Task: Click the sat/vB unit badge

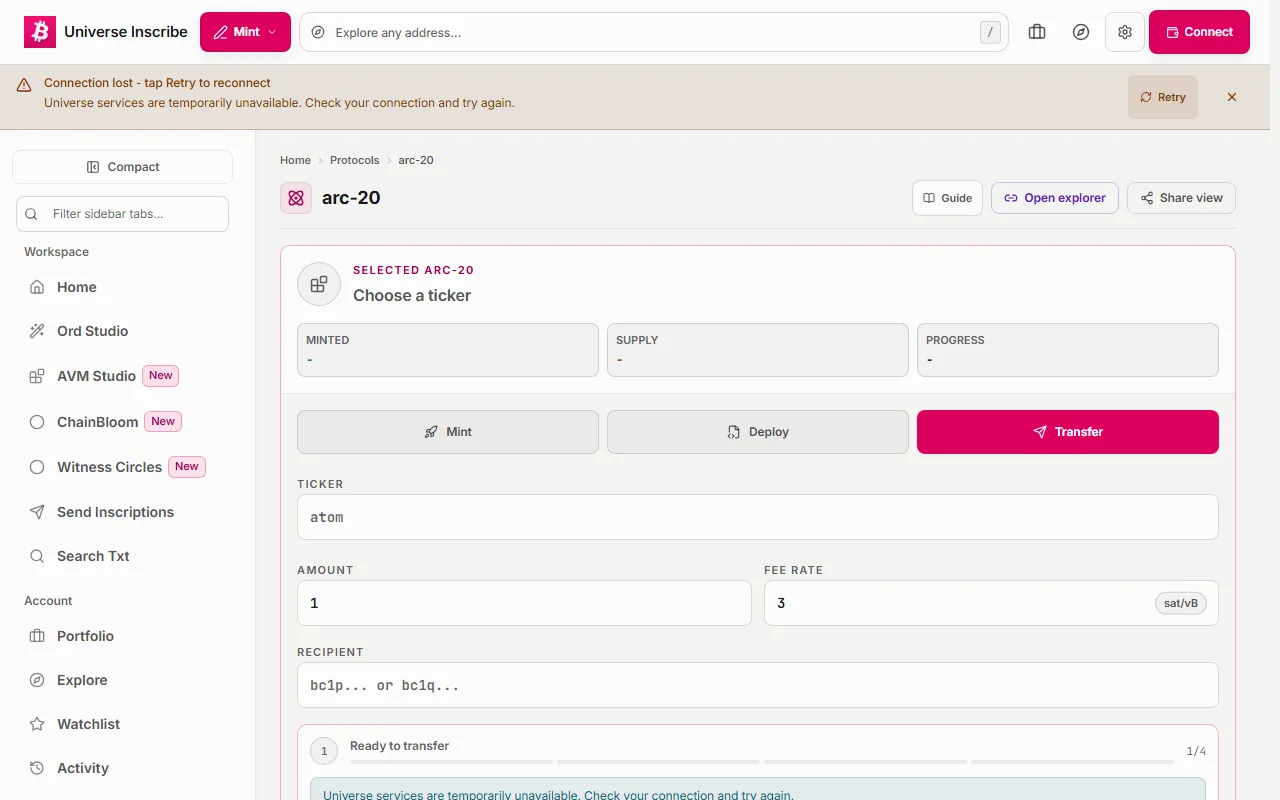Action: coord(1180,603)
